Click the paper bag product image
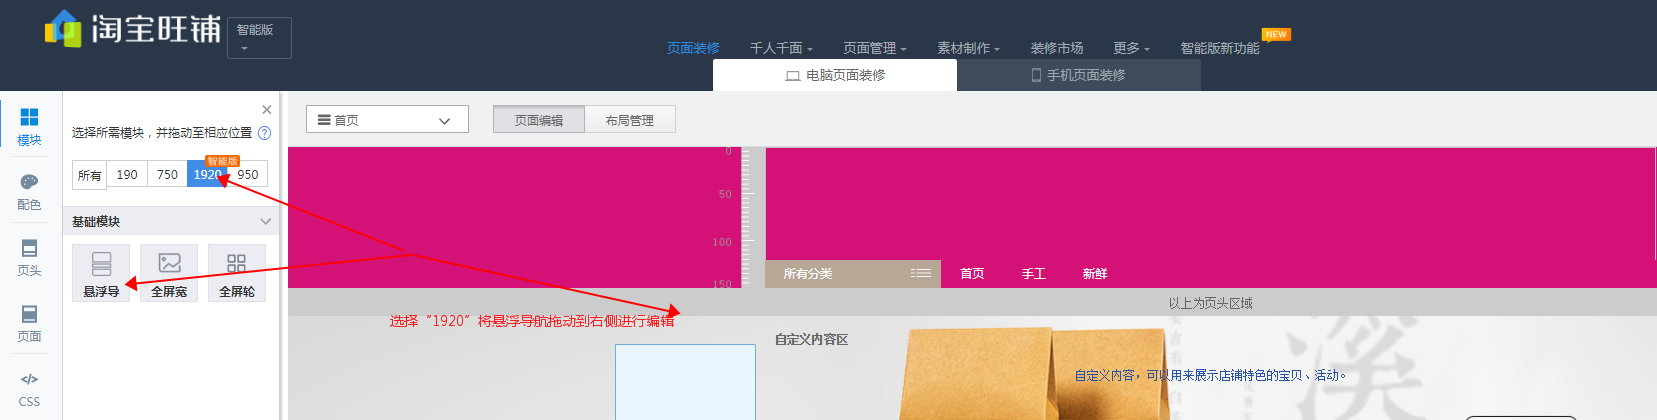Viewport: 1657px width, 420px height. pos(1035,374)
